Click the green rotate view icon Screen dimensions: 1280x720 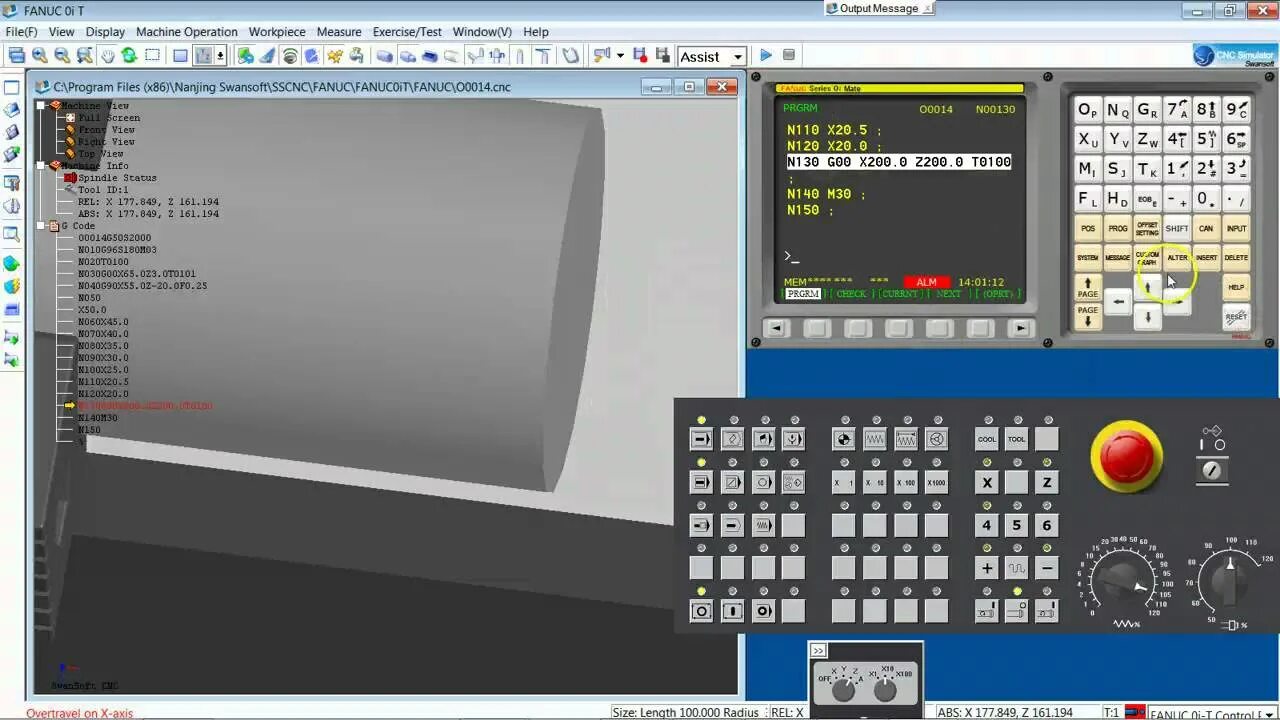(x=129, y=56)
